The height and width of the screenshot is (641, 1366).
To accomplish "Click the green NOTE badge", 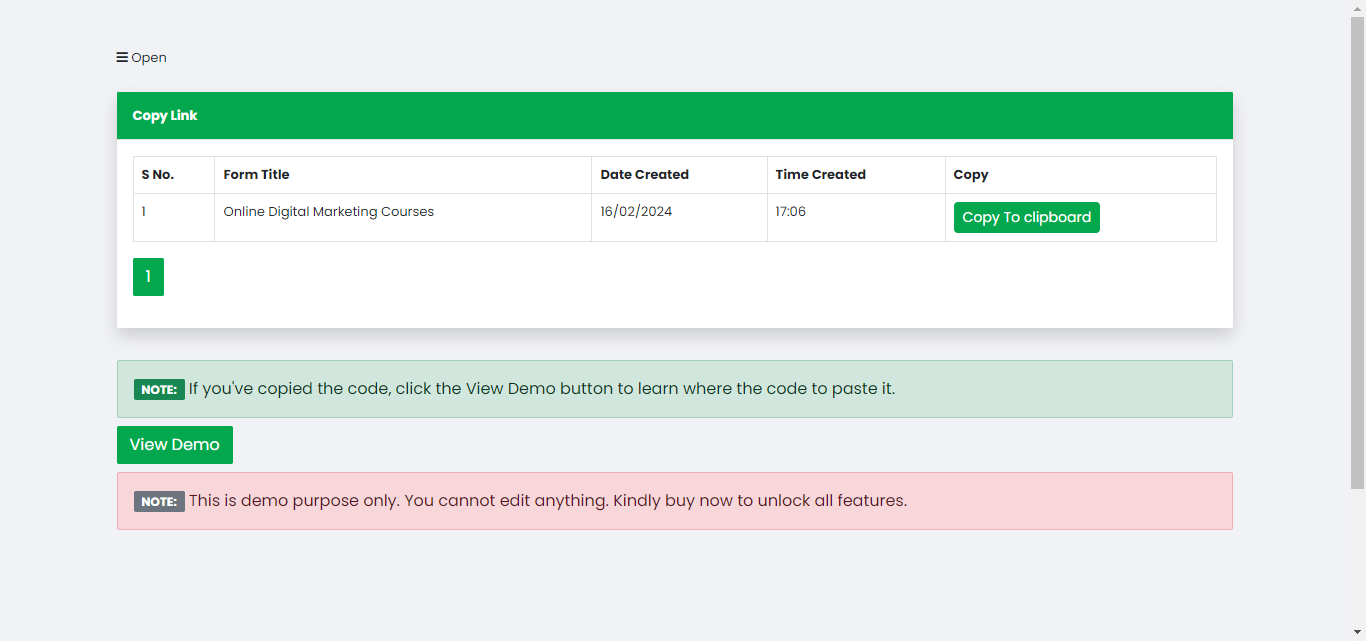I will pyautogui.click(x=159, y=390).
